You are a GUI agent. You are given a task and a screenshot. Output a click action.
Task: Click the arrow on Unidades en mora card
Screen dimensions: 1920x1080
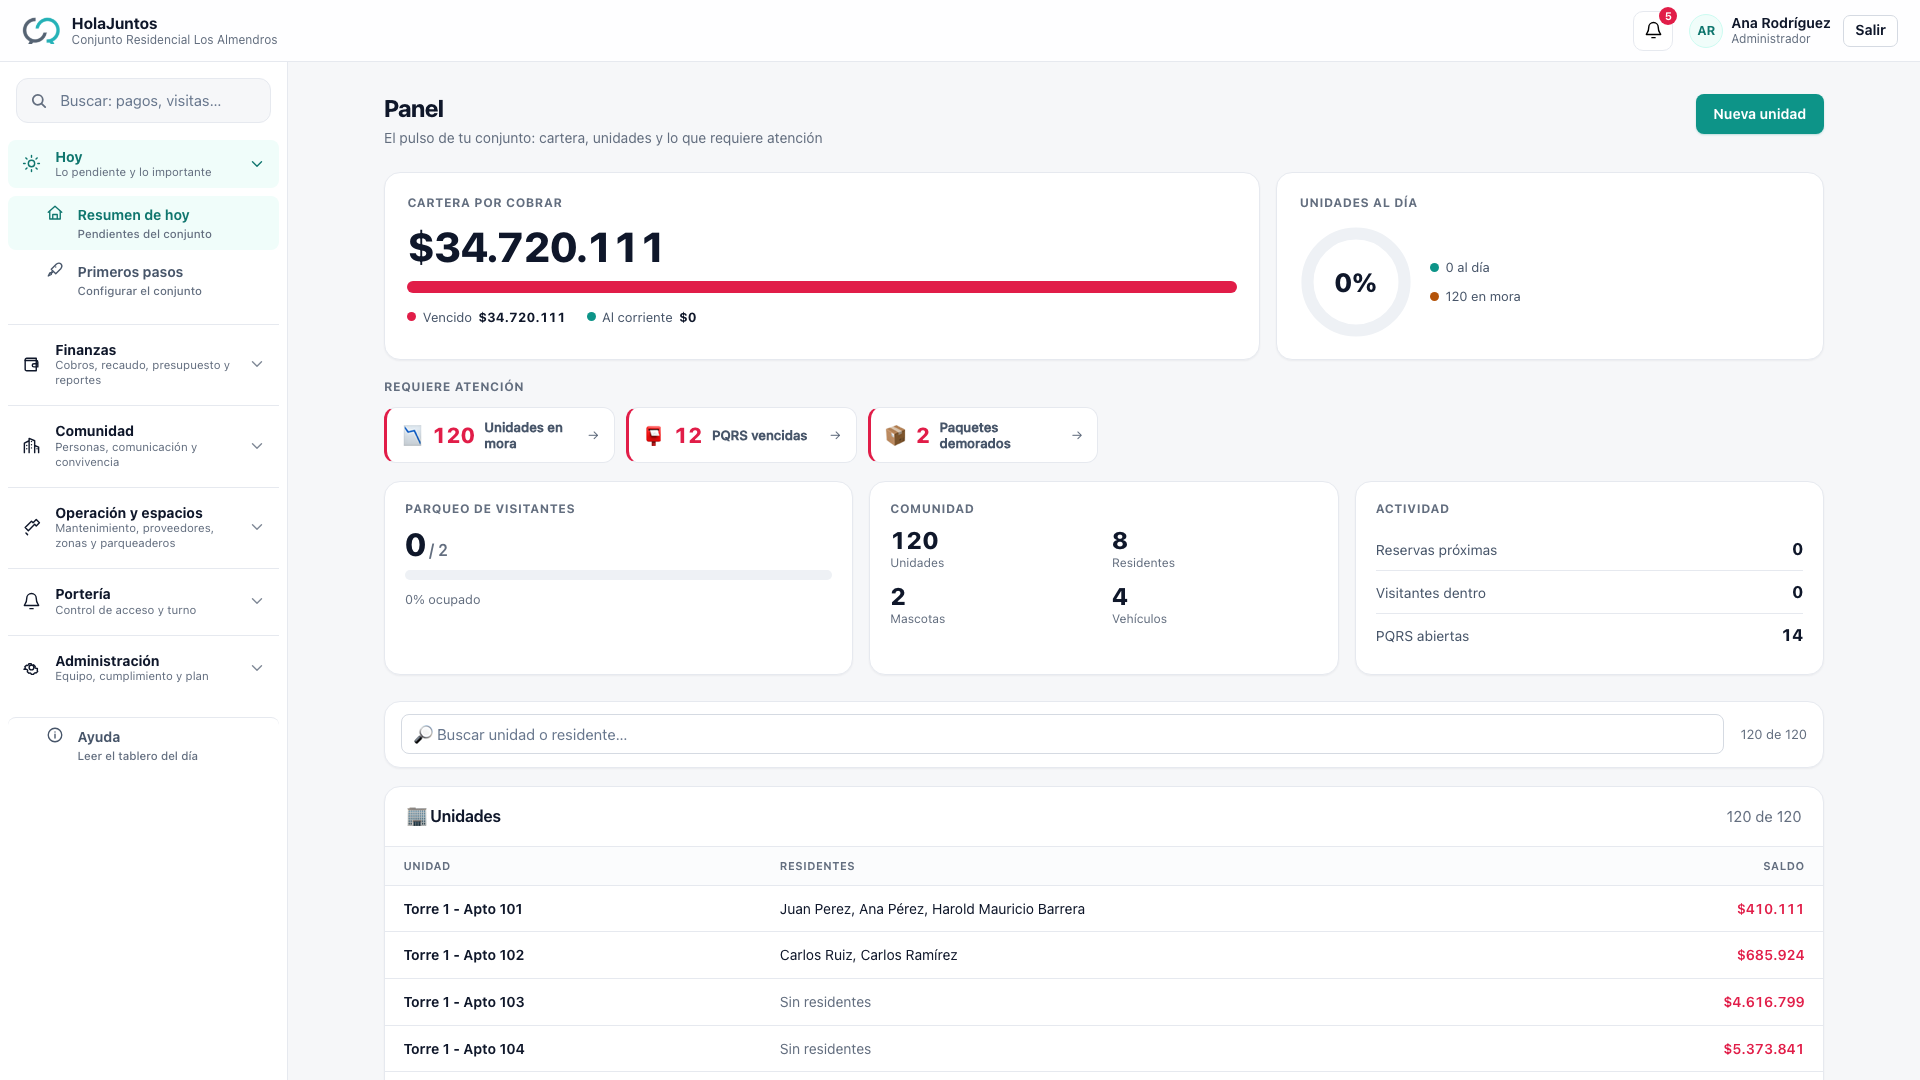click(593, 435)
